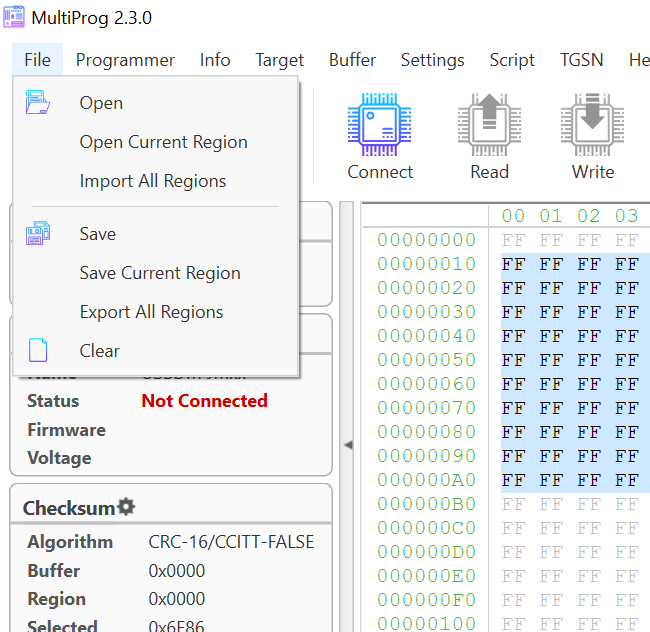Click address row 000000B0
Viewport: 650px width, 632px height.
[x=426, y=504]
